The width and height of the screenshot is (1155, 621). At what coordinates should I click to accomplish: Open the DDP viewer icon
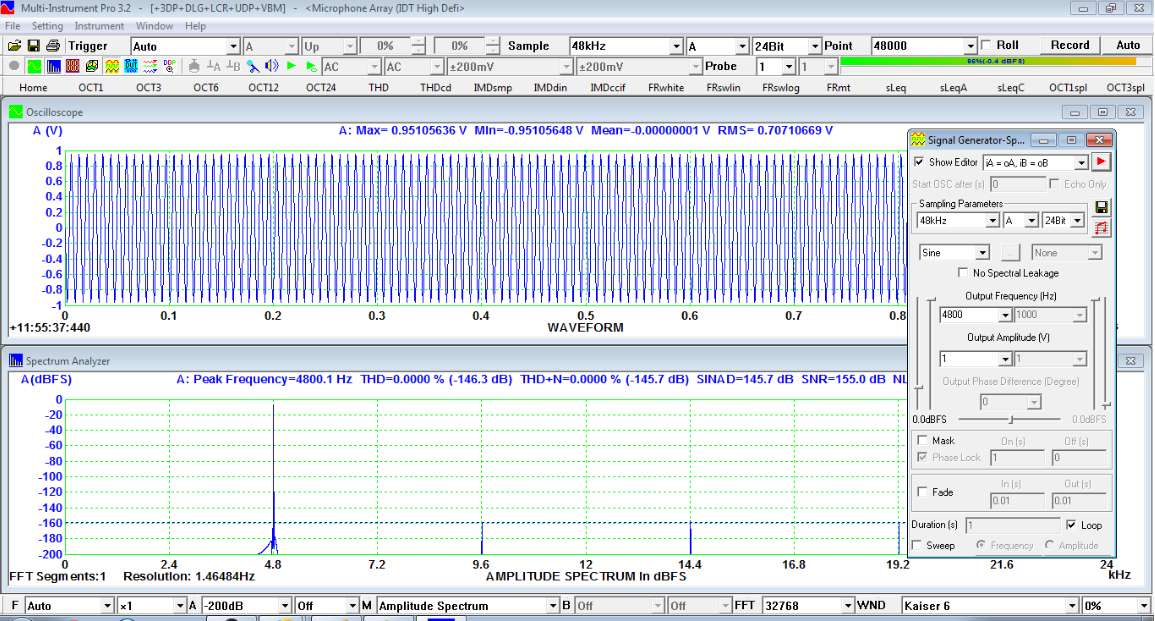click(169, 66)
